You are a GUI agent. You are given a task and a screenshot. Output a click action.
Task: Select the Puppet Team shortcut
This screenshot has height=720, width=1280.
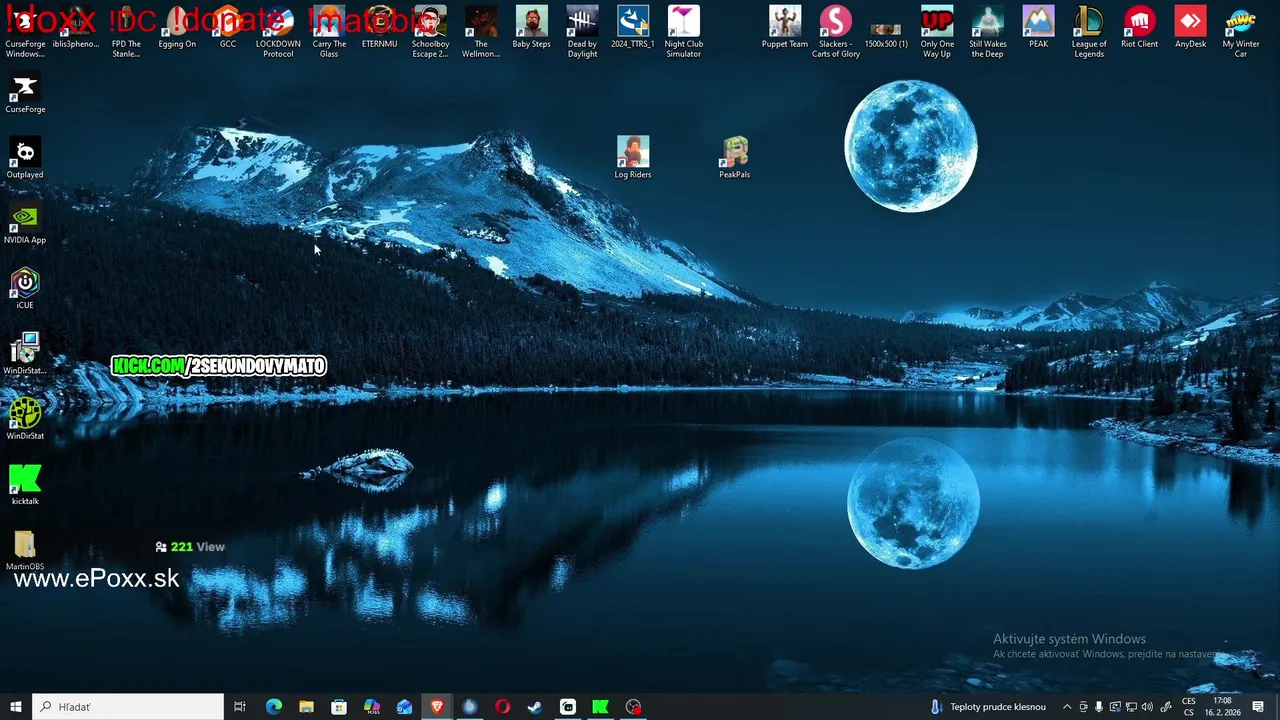click(785, 28)
